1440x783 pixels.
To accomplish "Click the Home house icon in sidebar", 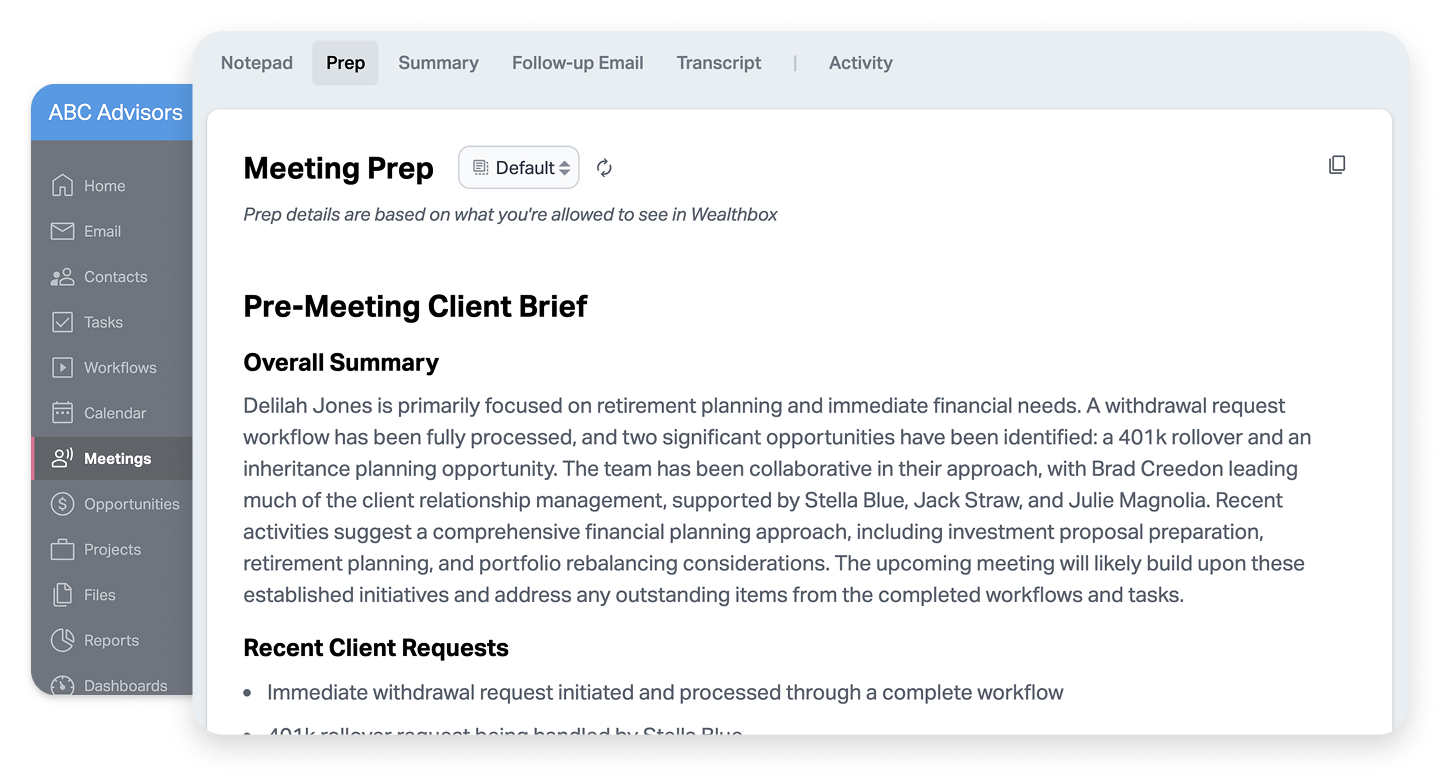I will point(62,185).
